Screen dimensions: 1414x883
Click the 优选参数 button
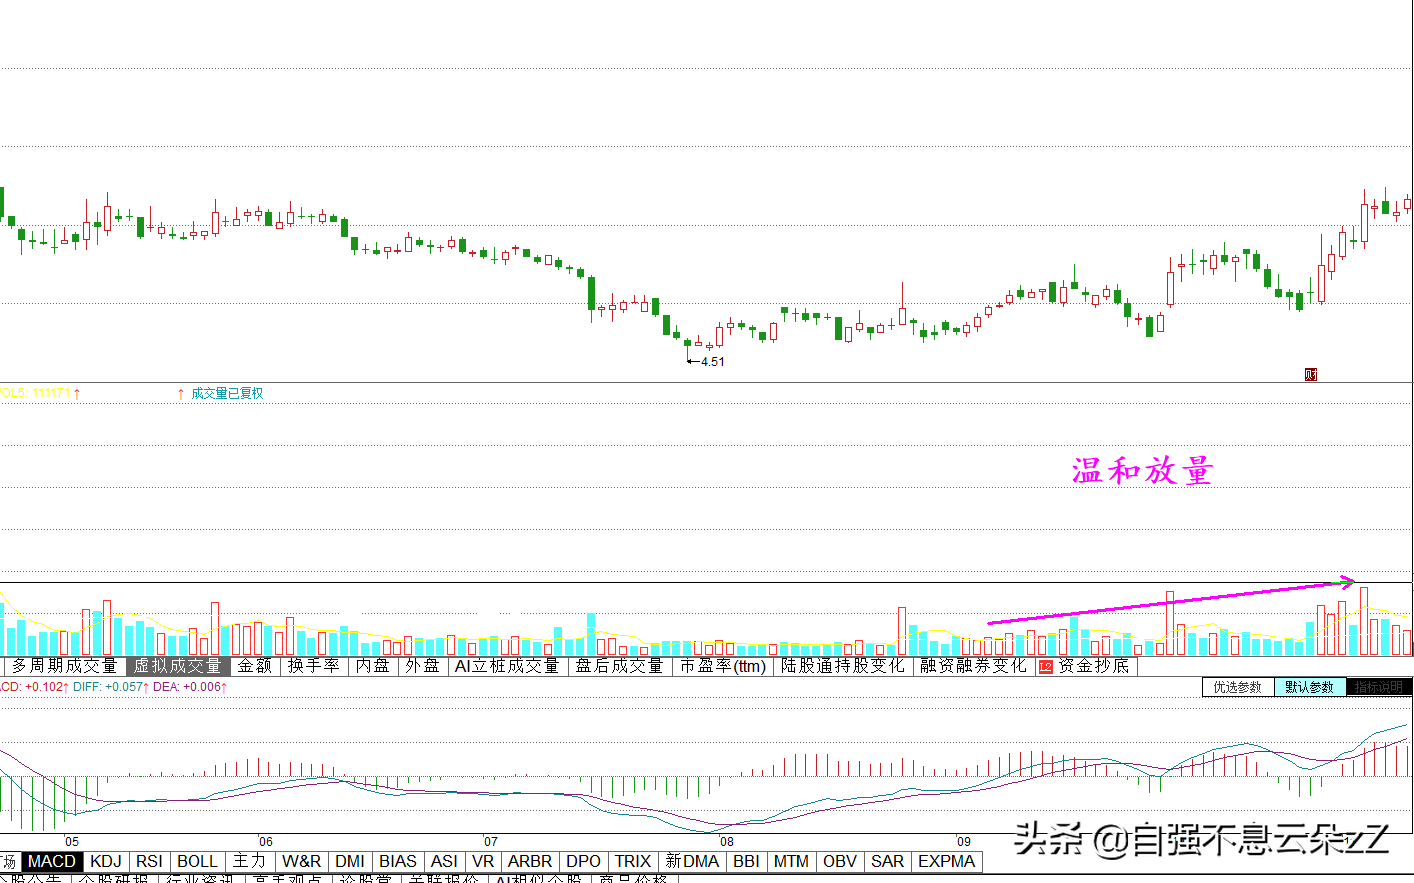[1237, 687]
